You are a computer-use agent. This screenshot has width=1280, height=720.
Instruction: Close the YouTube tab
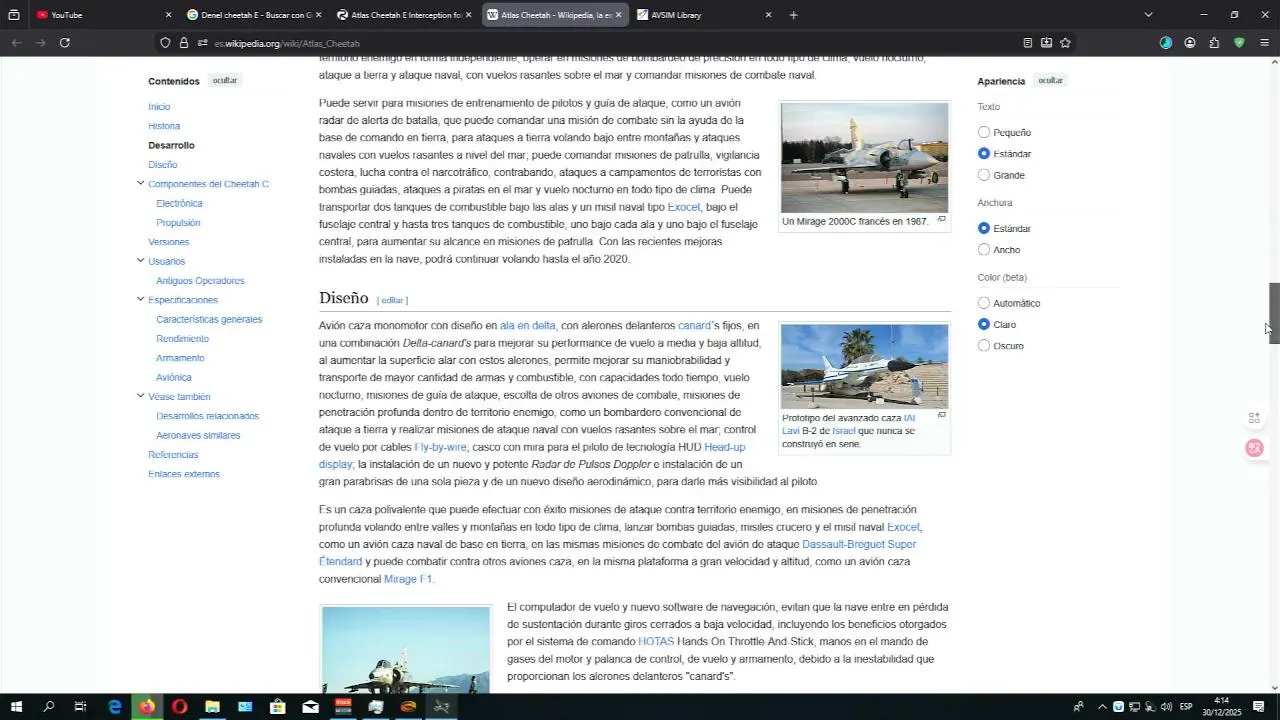tap(168, 15)
